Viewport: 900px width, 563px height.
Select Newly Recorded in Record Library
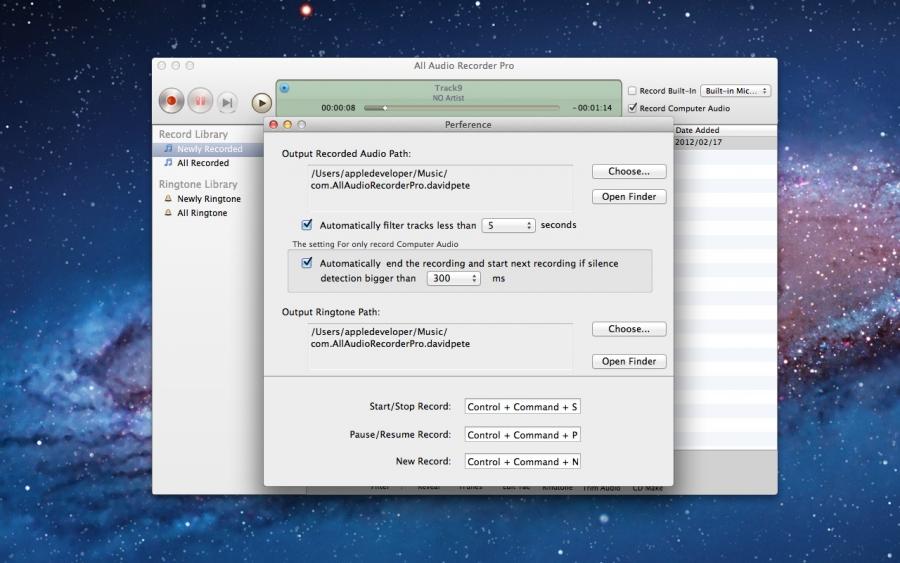[x=208, y=149]
